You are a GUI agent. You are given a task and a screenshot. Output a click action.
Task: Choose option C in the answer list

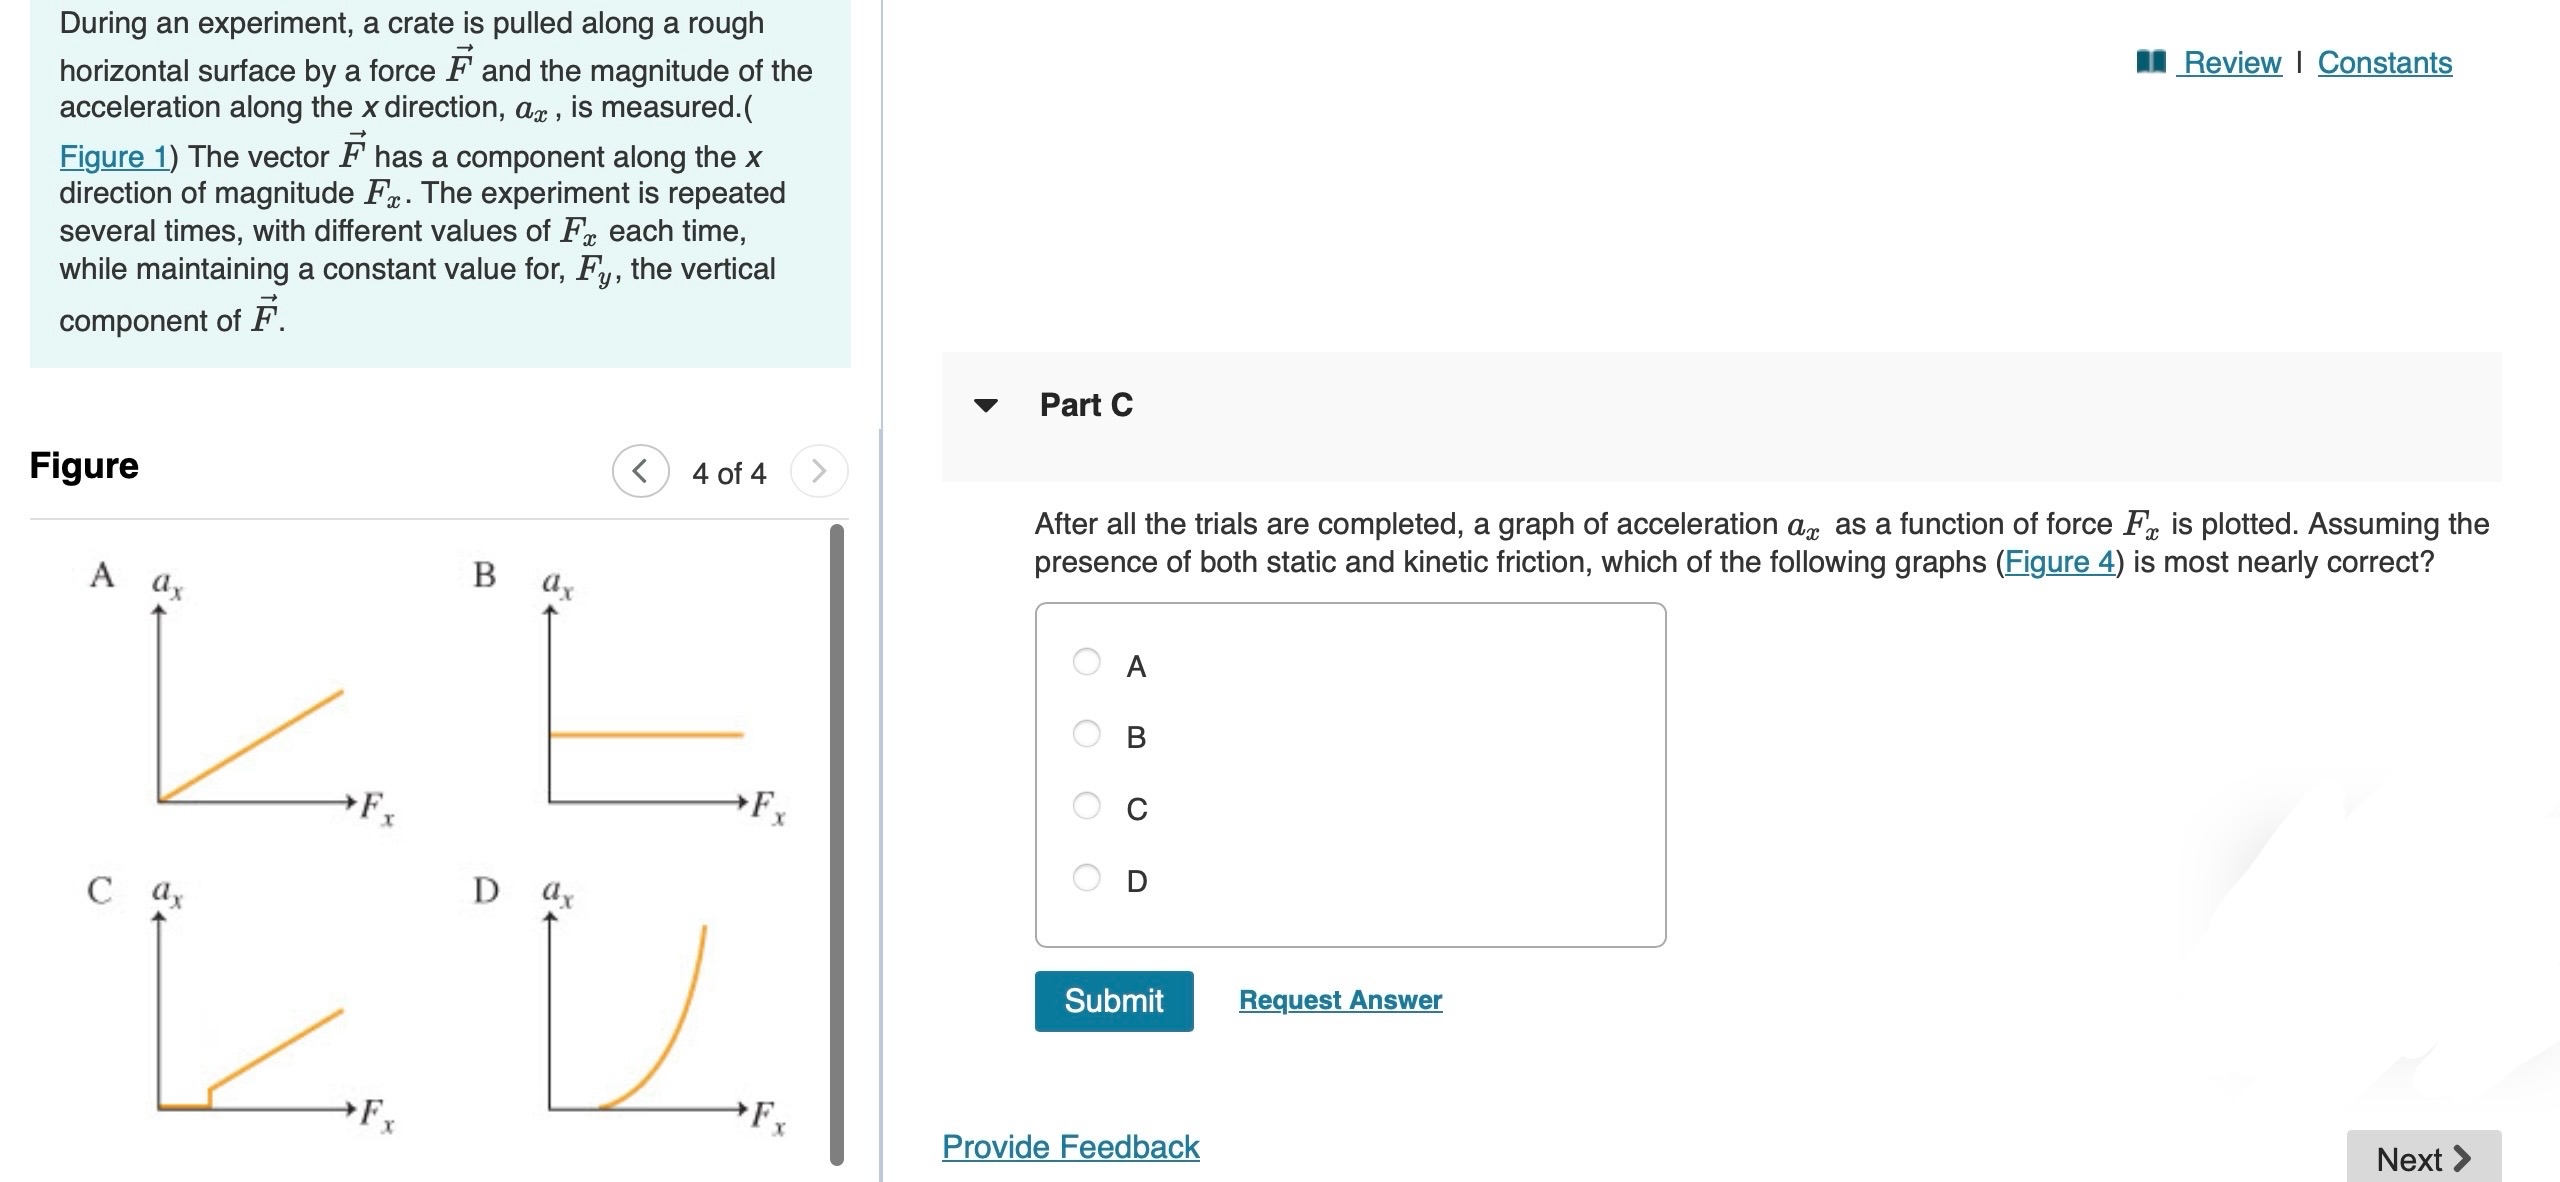[x=1087, y=807]
